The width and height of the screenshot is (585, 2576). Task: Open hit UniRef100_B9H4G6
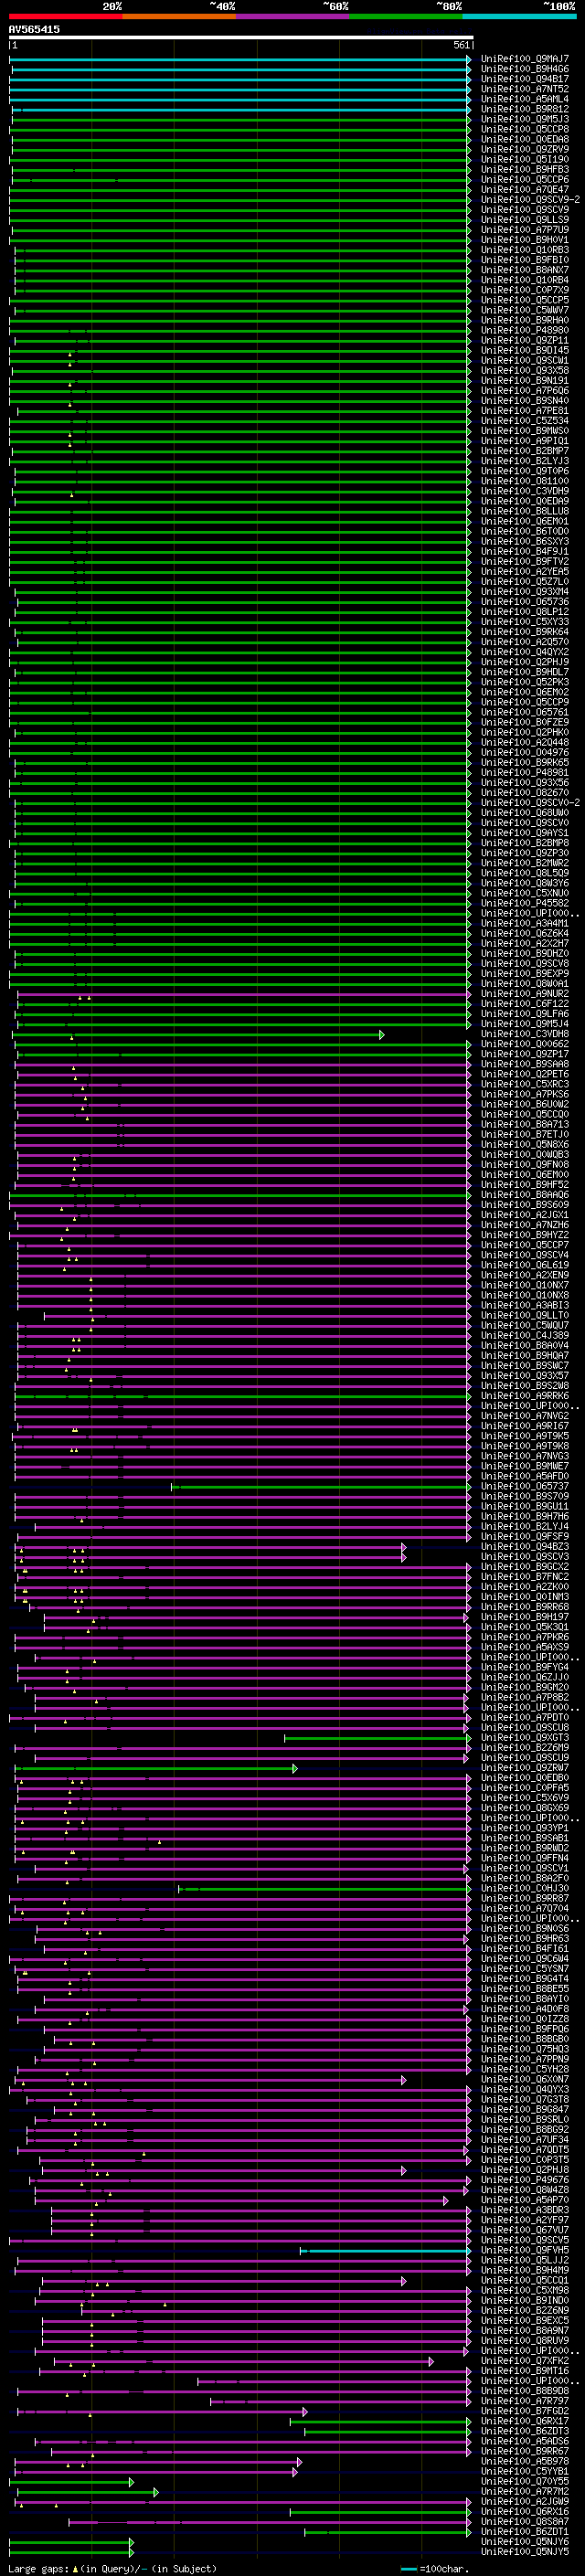click(524, 69)
